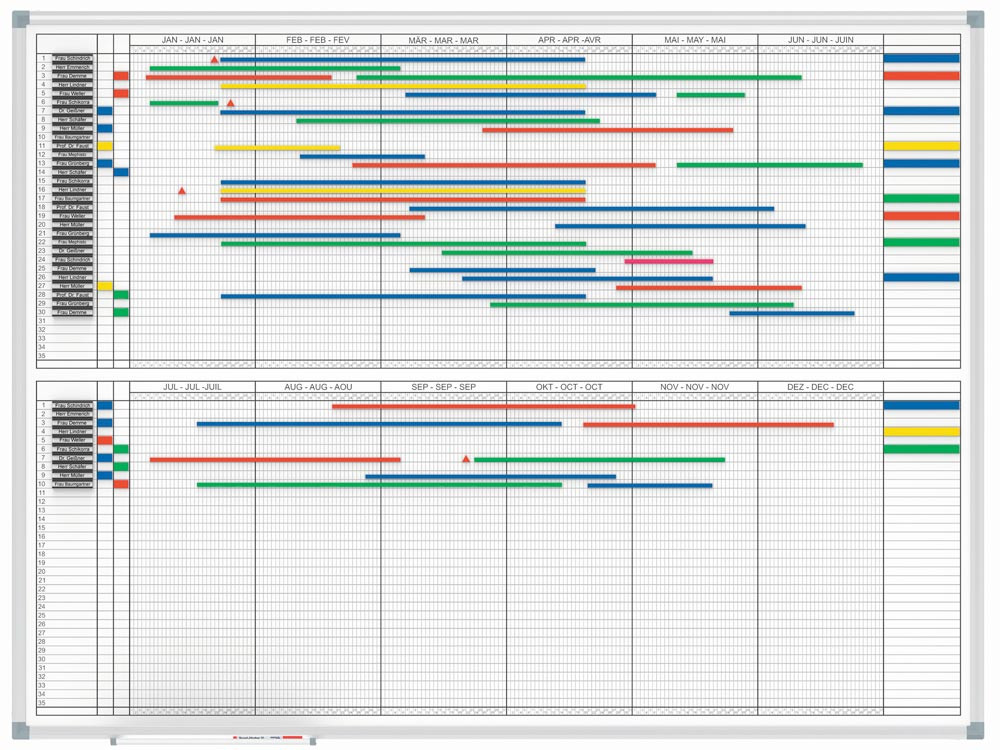Click the yellow square beside Prof. Dr. Faust row 11
Screen dimensions: 1000x750
pos(105,146)
